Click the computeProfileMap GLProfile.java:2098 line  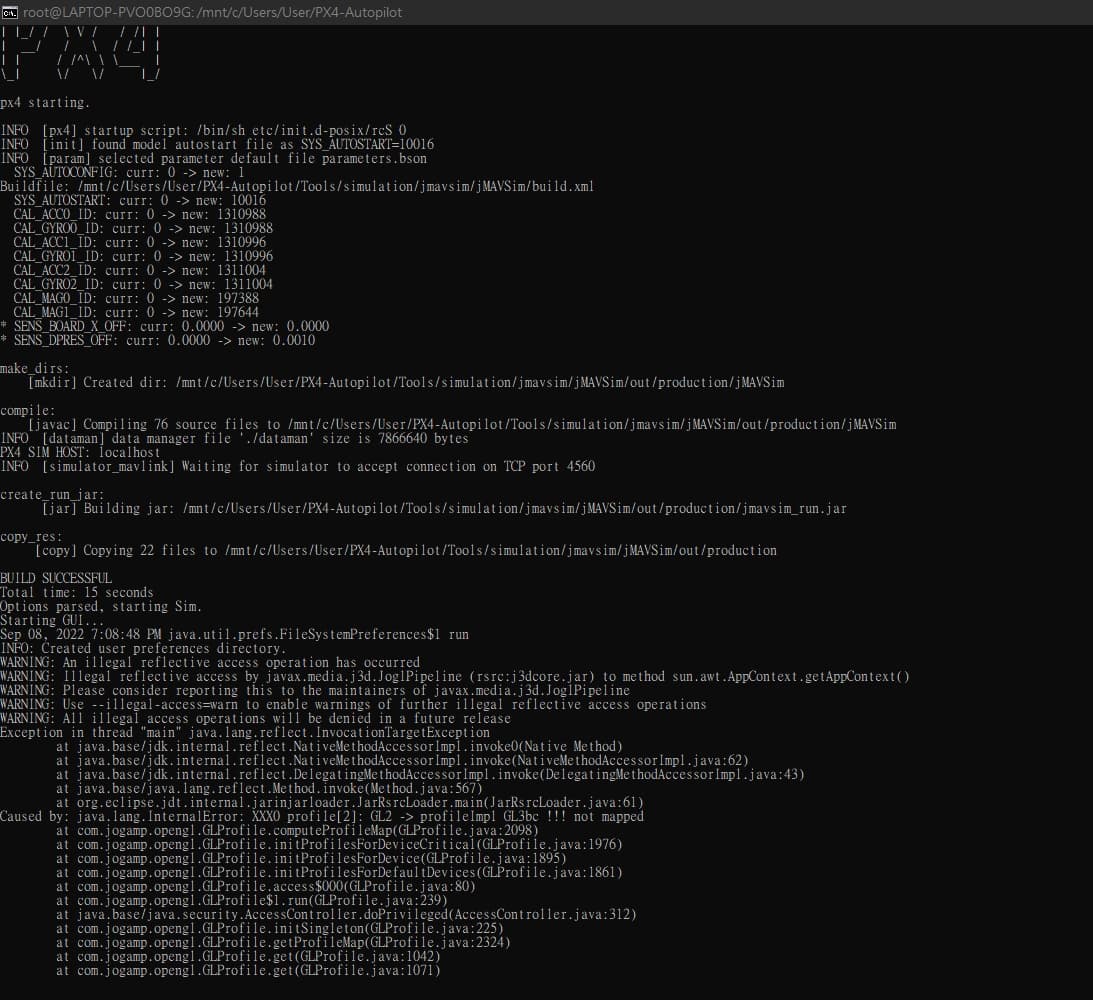coord(298,831)
